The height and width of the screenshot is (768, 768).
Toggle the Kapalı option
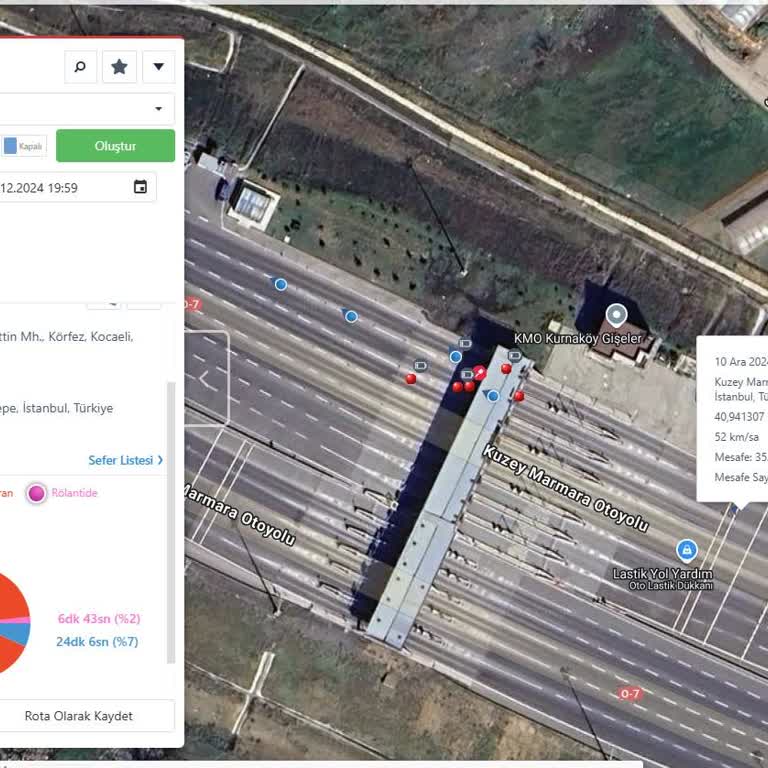pyautogui.click(x=24, y=146)
